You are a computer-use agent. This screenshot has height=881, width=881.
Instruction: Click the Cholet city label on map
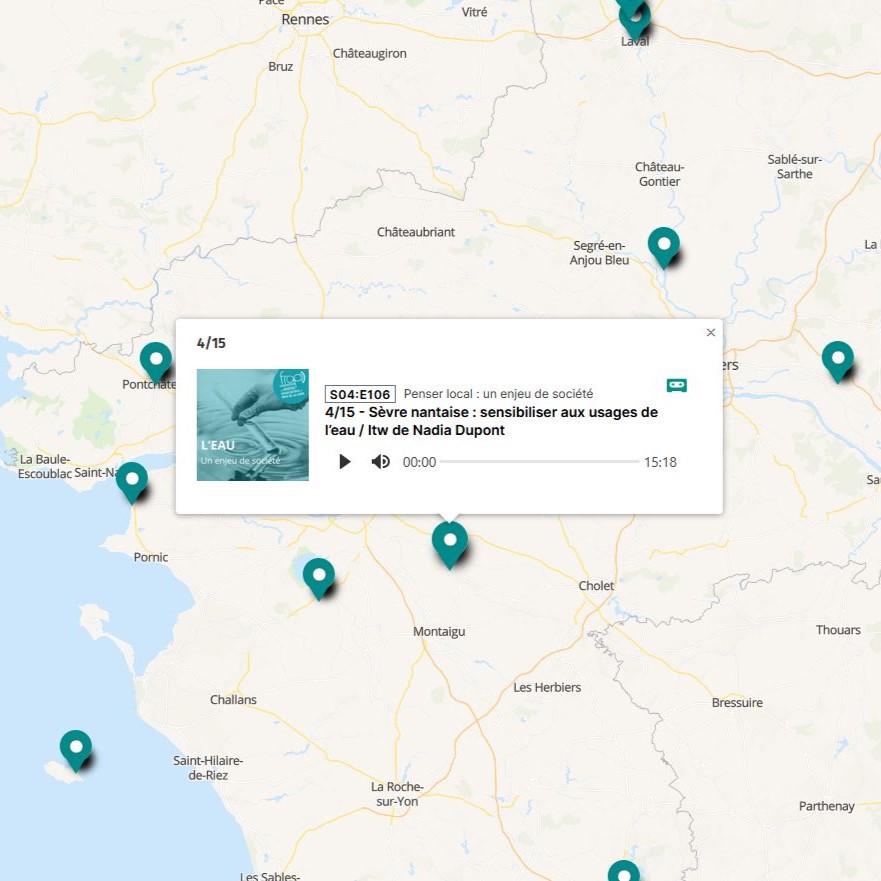pyautogui.click(x=596, y=586)
